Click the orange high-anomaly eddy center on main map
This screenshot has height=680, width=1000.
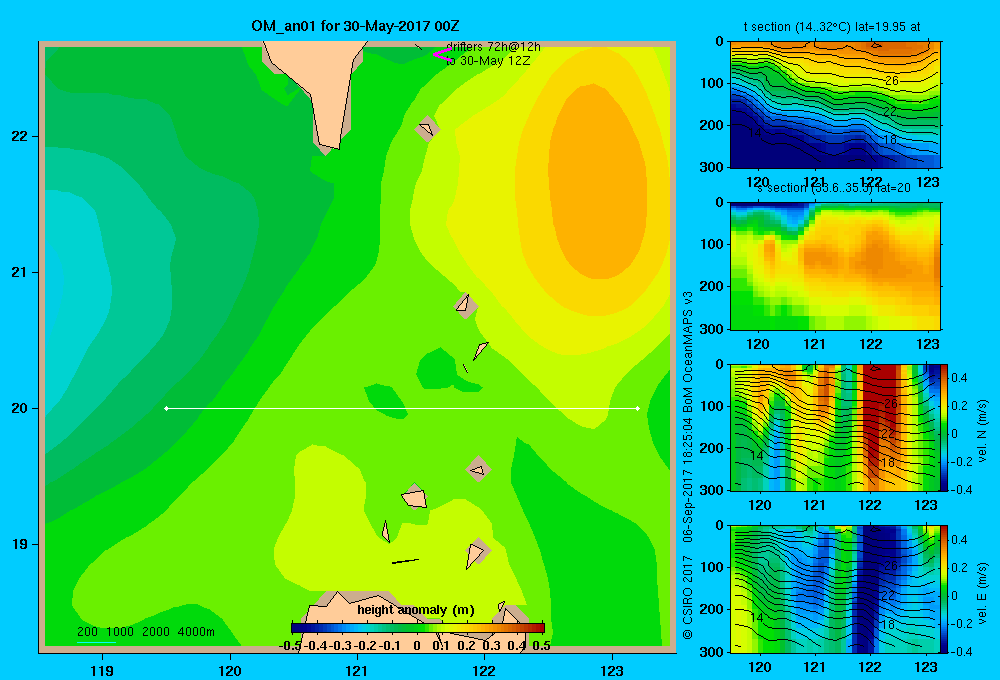598,182
